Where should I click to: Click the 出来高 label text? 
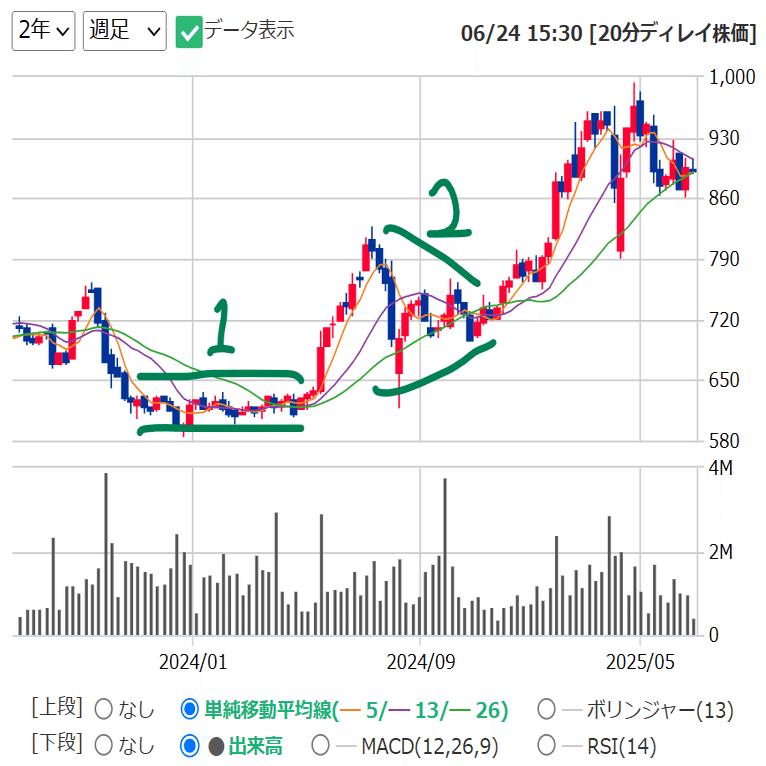255,746
